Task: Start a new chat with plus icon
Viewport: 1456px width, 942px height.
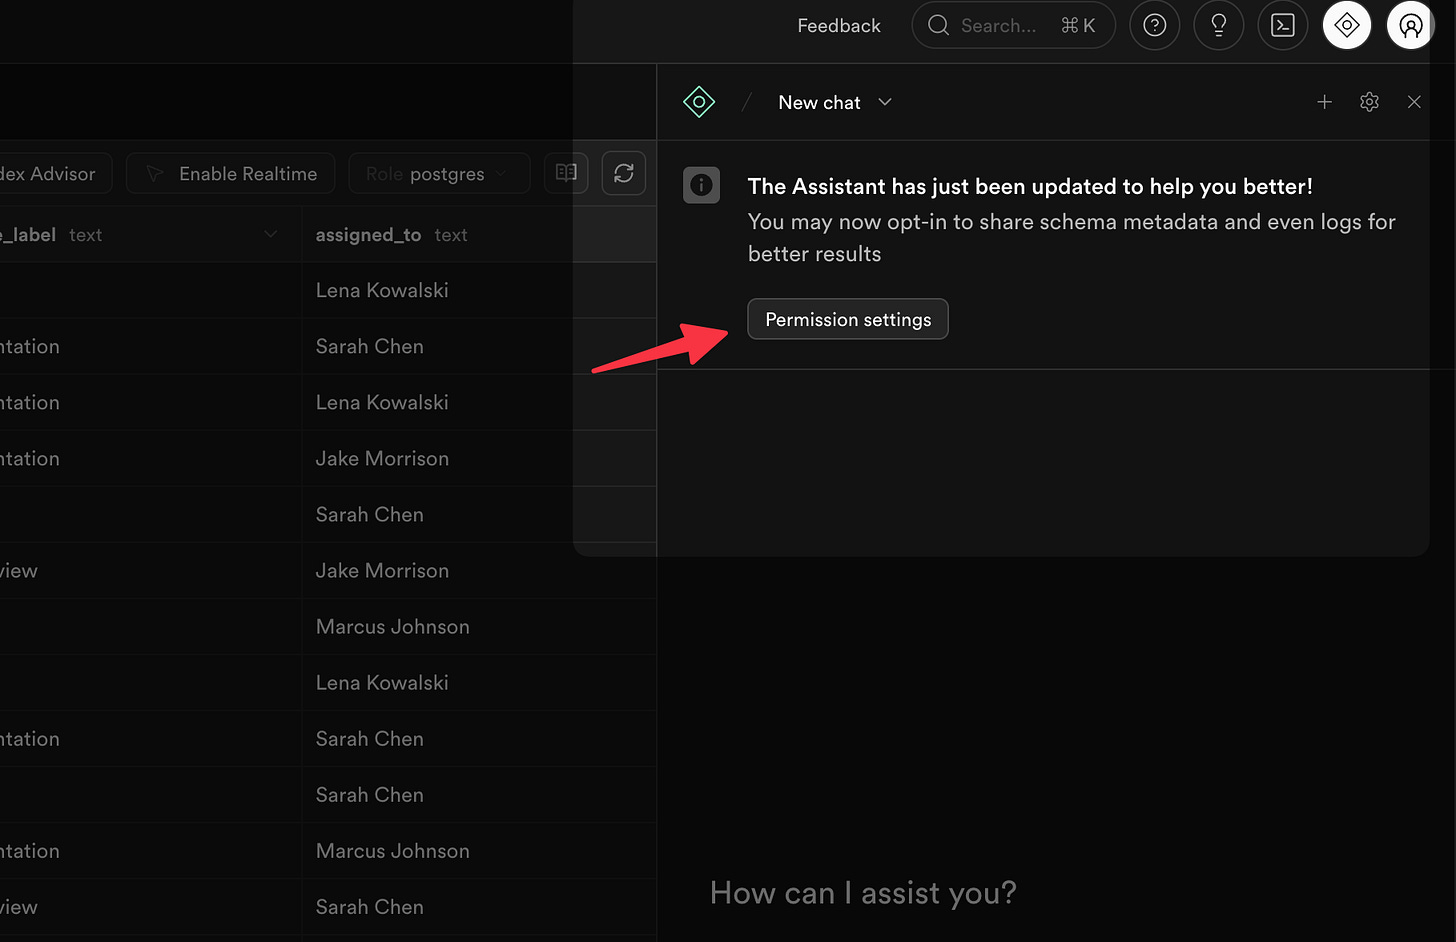Action: point(1324,102)
